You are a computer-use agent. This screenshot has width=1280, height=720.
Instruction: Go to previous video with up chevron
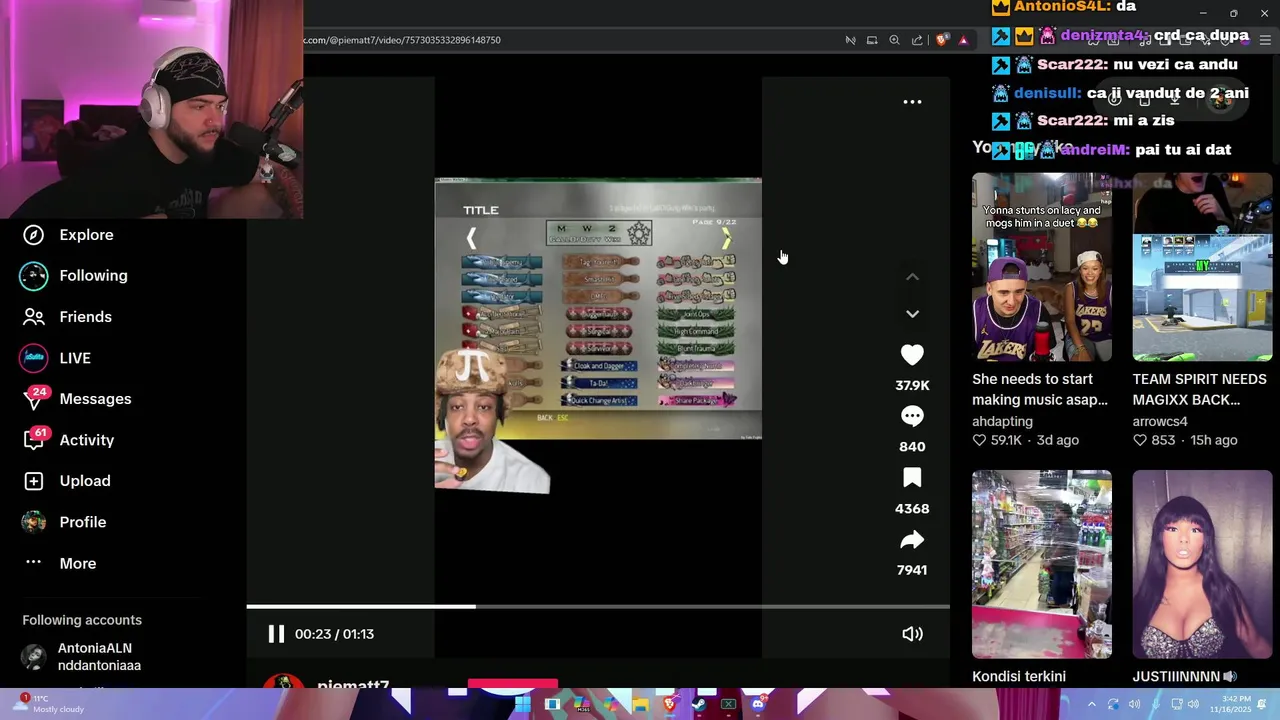pos(912,277)
